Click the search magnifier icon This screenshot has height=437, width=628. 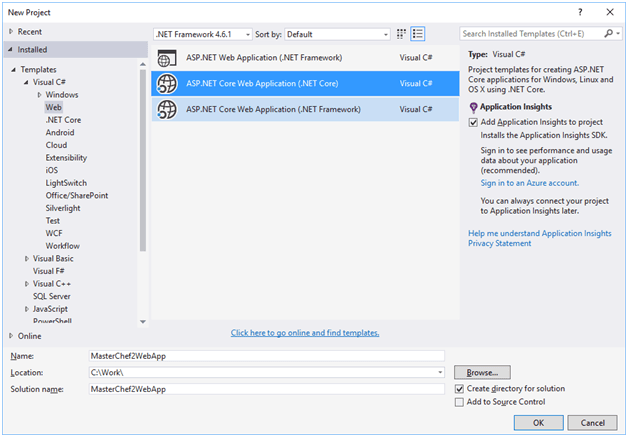click(x=608, y=34)
